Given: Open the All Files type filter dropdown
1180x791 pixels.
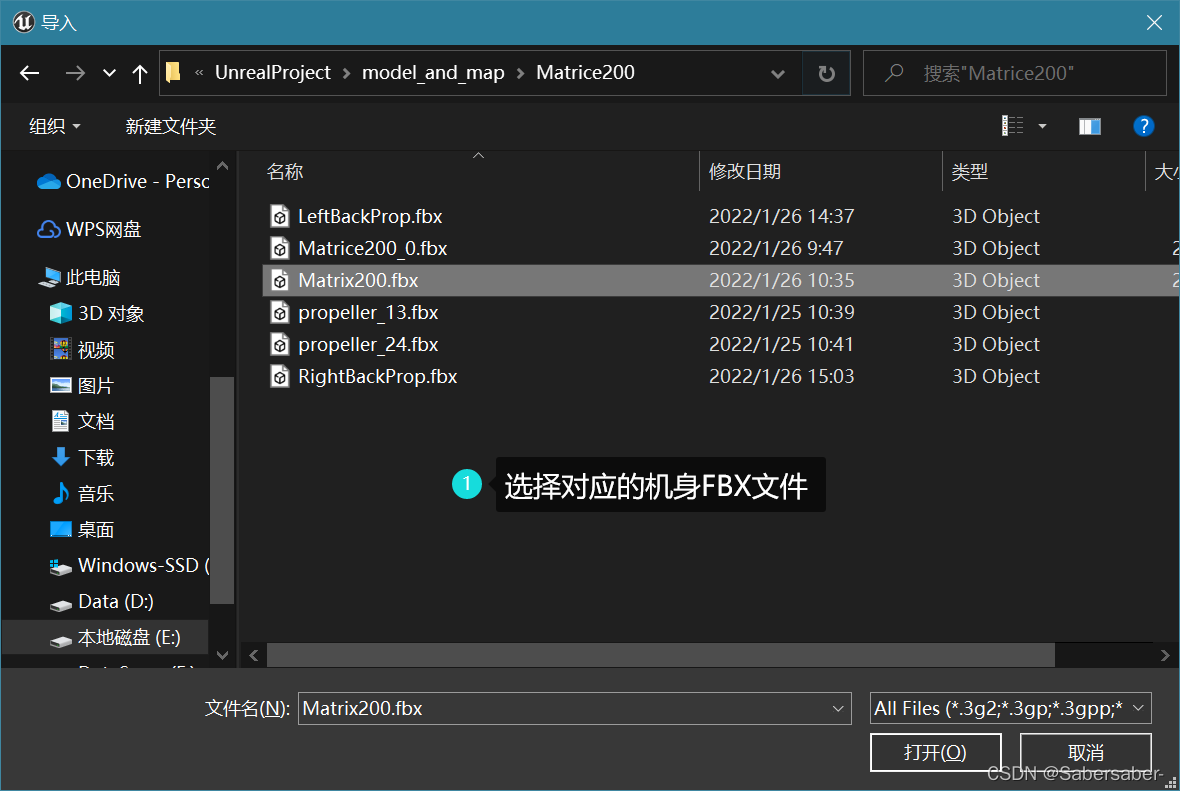Looking at the screenshot, I should pyautogui.click(x=1010, y=708).
